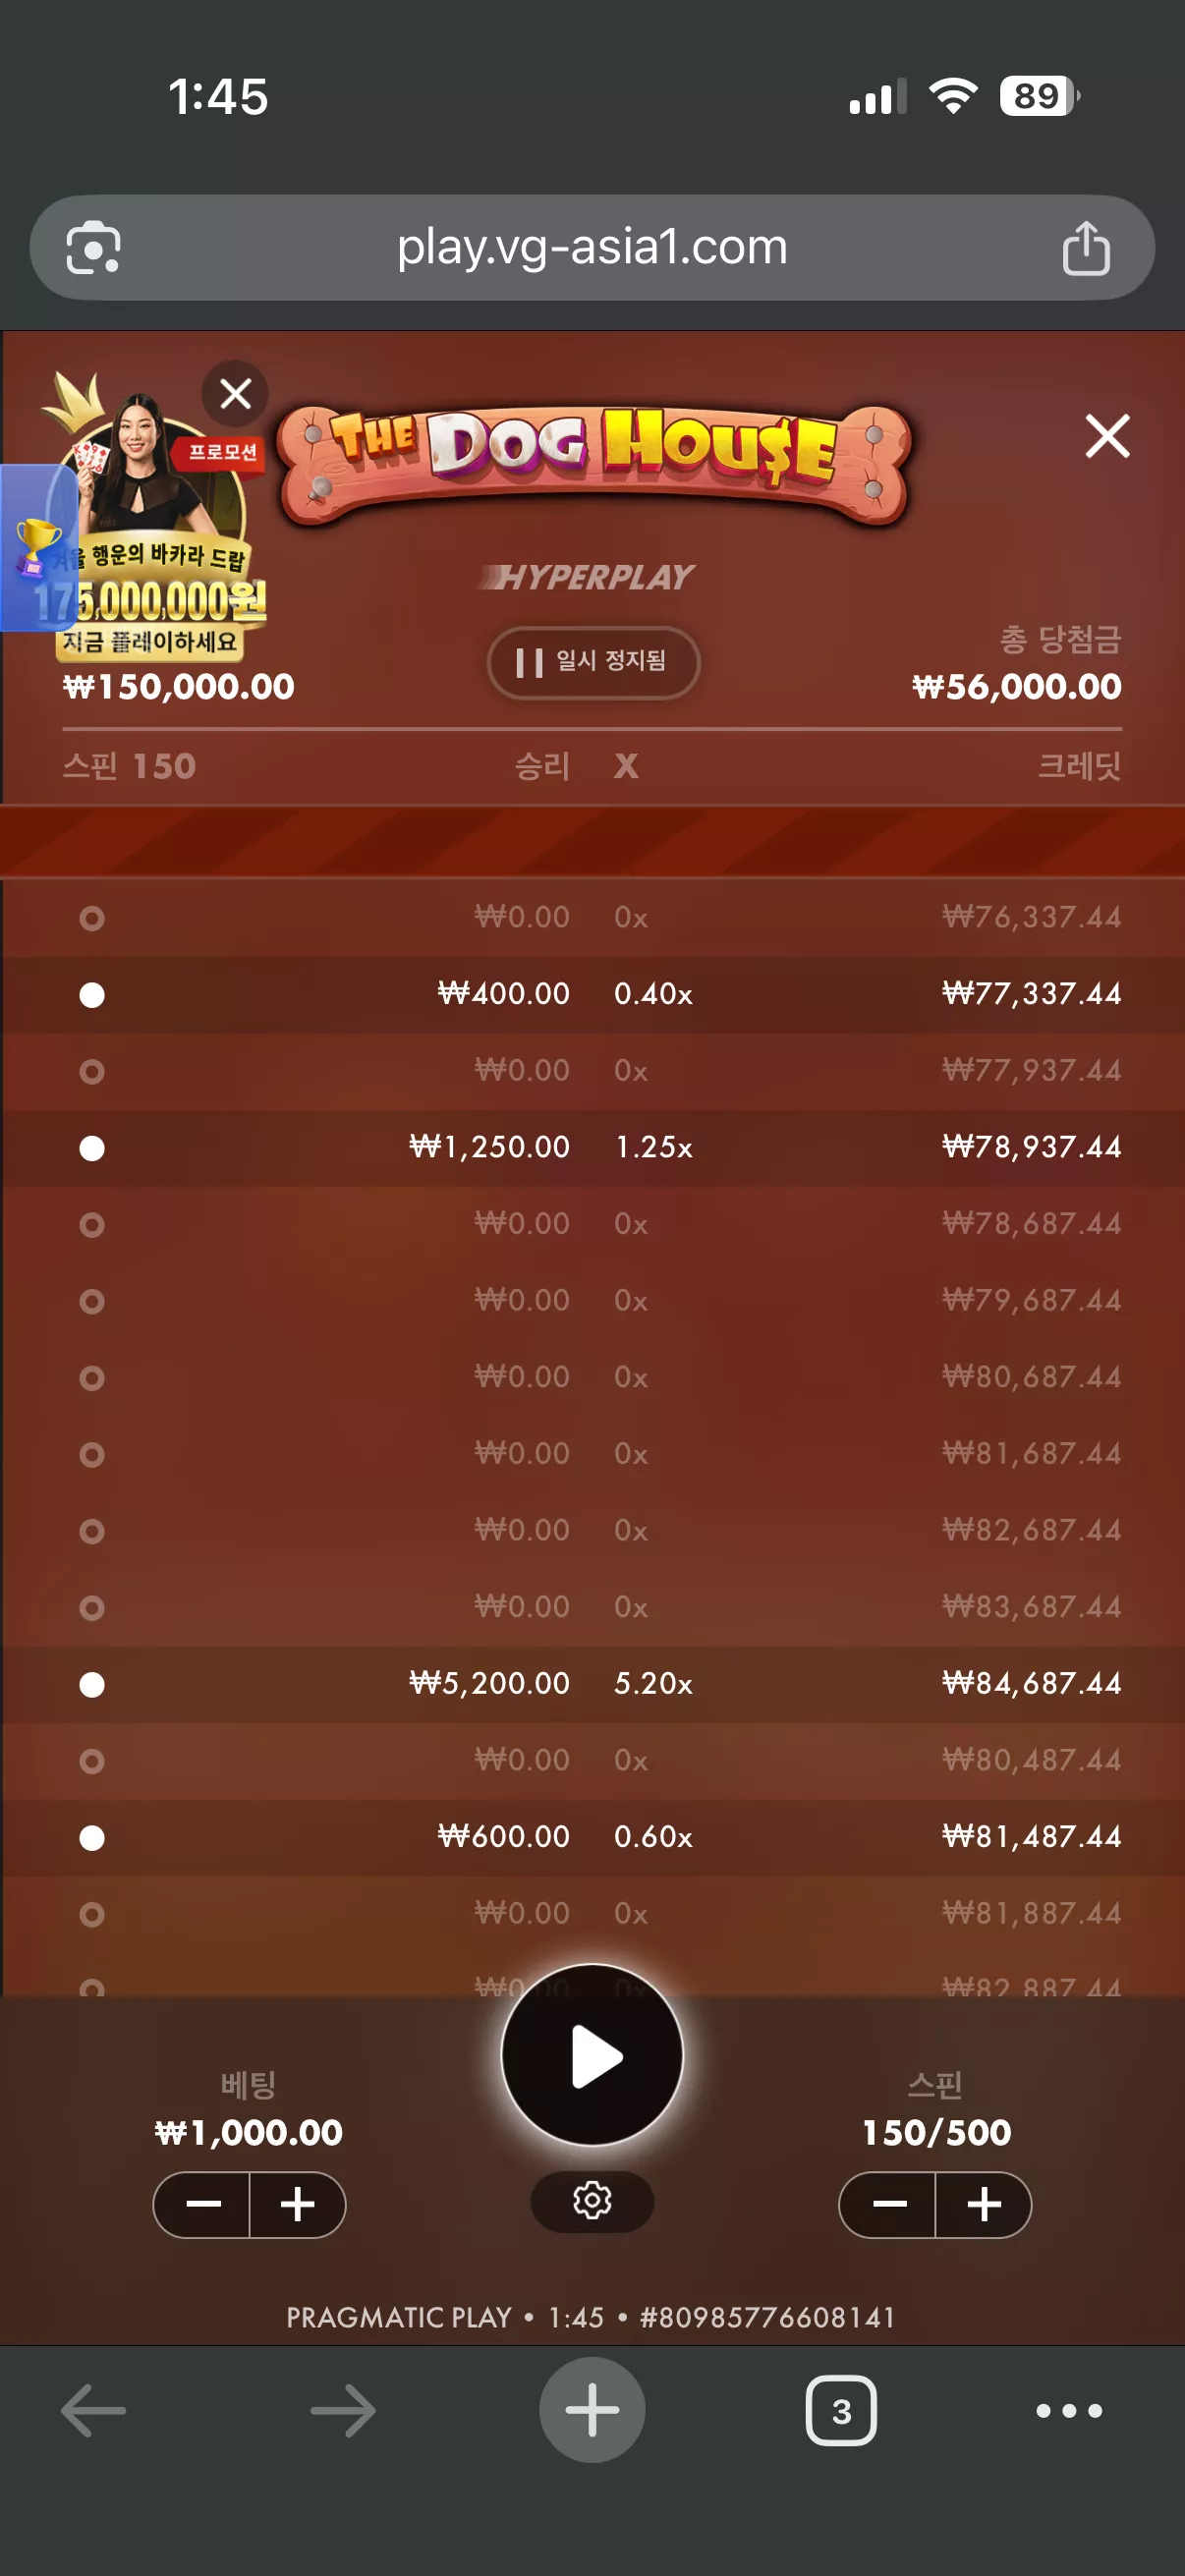The width and height of the screenshot is (1185, 2576).
Task: Go forward with browser forward arrow
Action: (343, 2410)
